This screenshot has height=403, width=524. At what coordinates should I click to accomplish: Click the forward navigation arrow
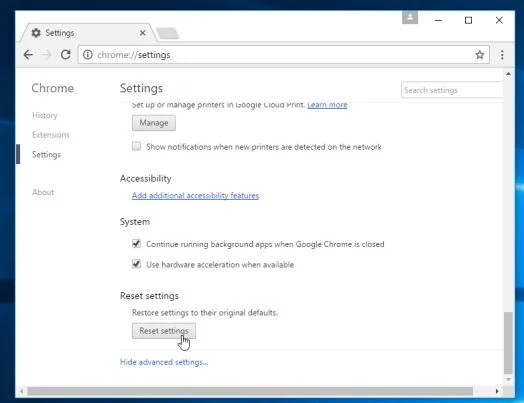(47, 54)
